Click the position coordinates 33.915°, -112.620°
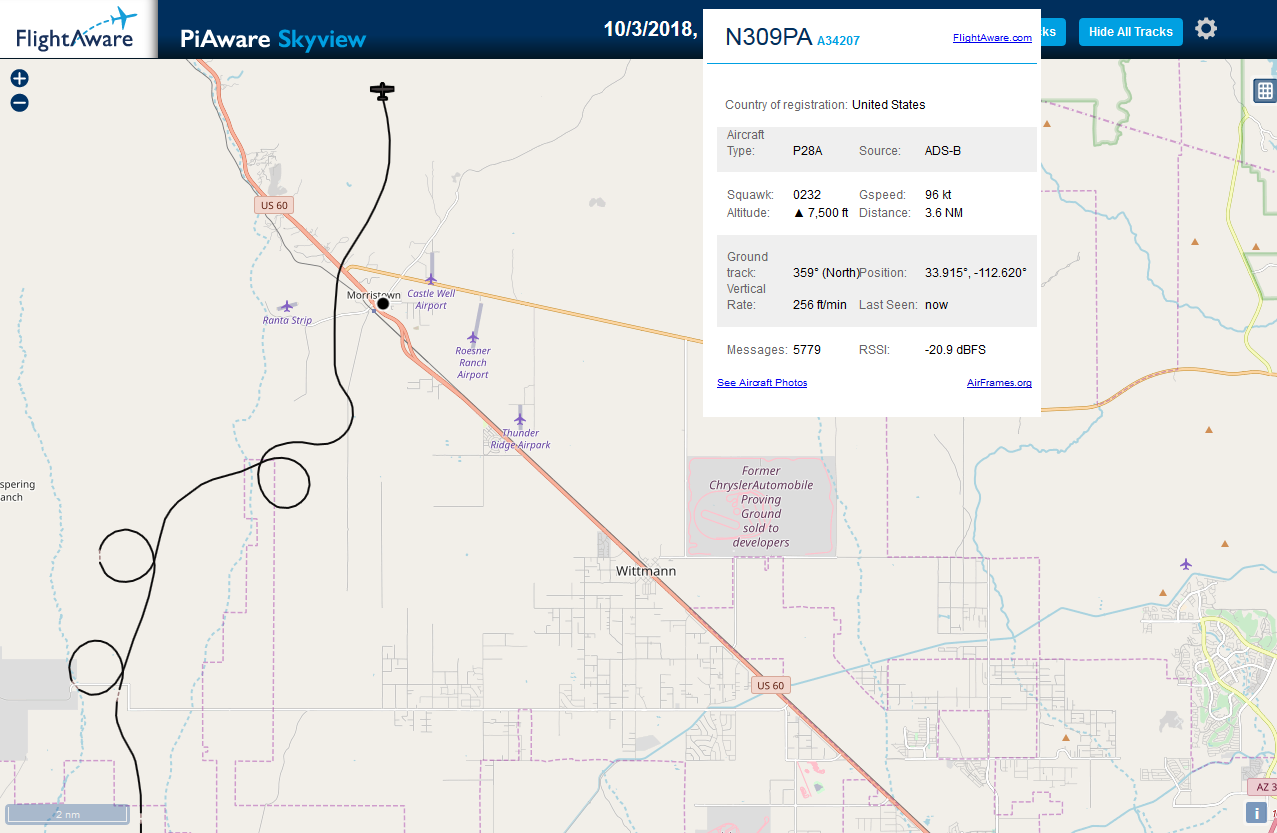 click(976, 272)
